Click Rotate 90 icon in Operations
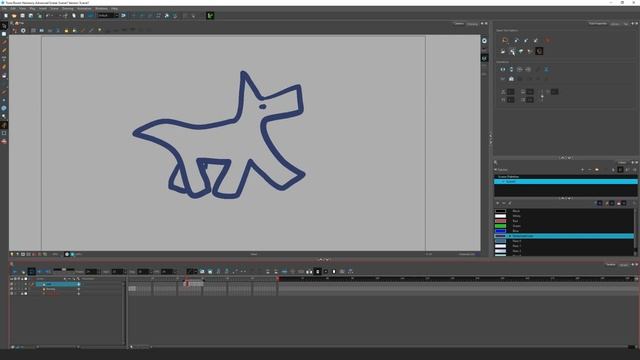Image resolution: width=640 pixels, height=360 pixels. coord(520,69)
